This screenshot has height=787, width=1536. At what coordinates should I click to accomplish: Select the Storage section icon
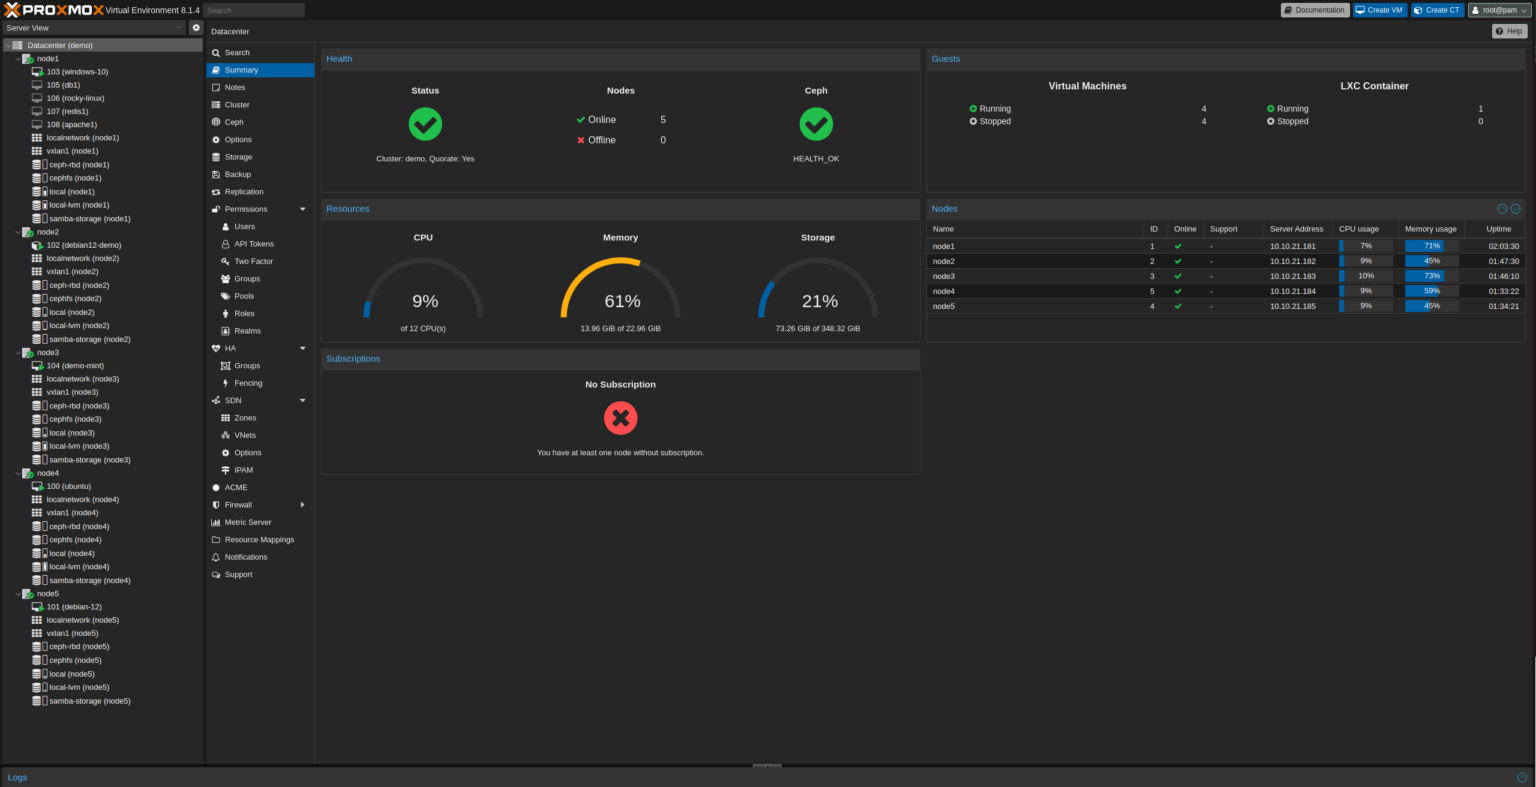click(216, 157)
